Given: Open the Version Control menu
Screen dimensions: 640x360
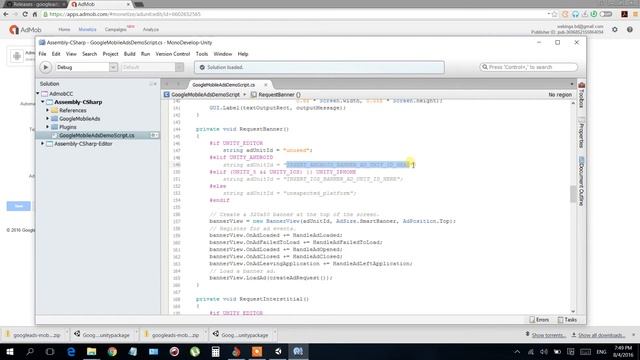Looking at the screenshot, I should (173, 54).
